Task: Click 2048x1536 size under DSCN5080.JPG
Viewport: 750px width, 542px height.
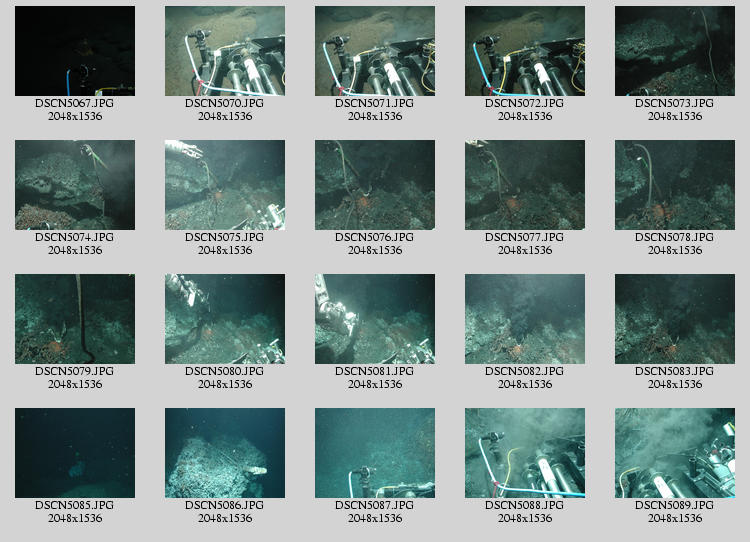Action: [x=225, y=384]
